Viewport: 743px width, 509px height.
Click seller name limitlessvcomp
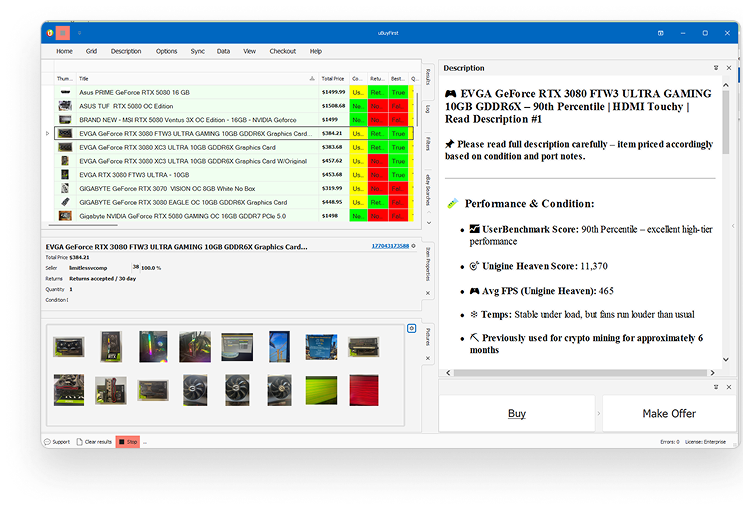point(88,268)
